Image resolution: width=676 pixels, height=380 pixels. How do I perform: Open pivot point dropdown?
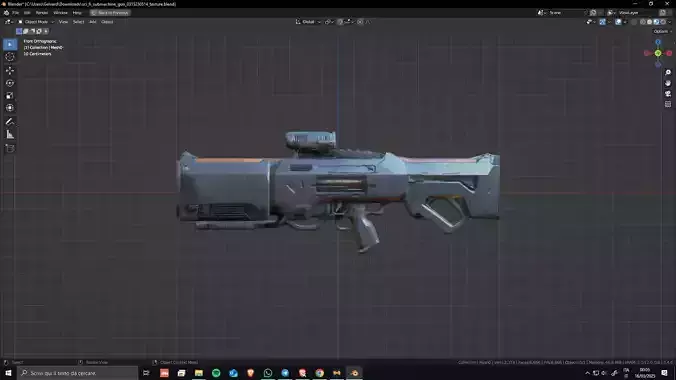click(x=329, y=22)
